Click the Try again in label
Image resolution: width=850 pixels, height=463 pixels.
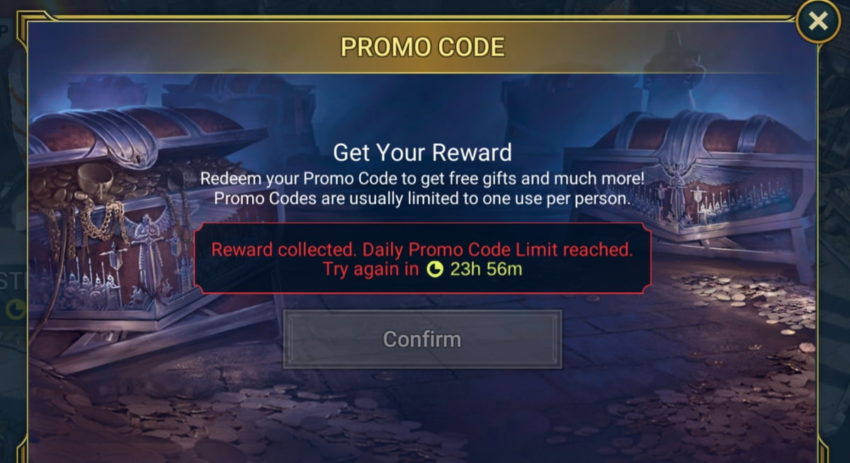pos(371,269)
